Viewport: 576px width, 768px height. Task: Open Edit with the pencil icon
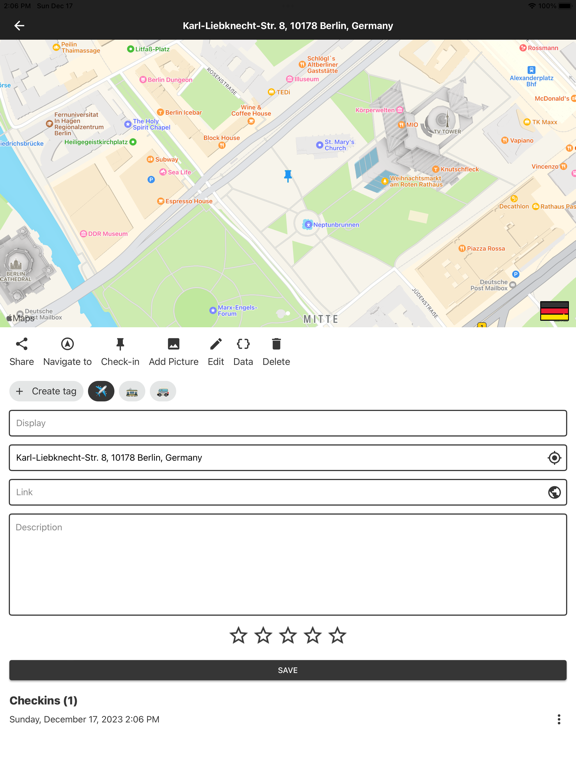point(216,344)
